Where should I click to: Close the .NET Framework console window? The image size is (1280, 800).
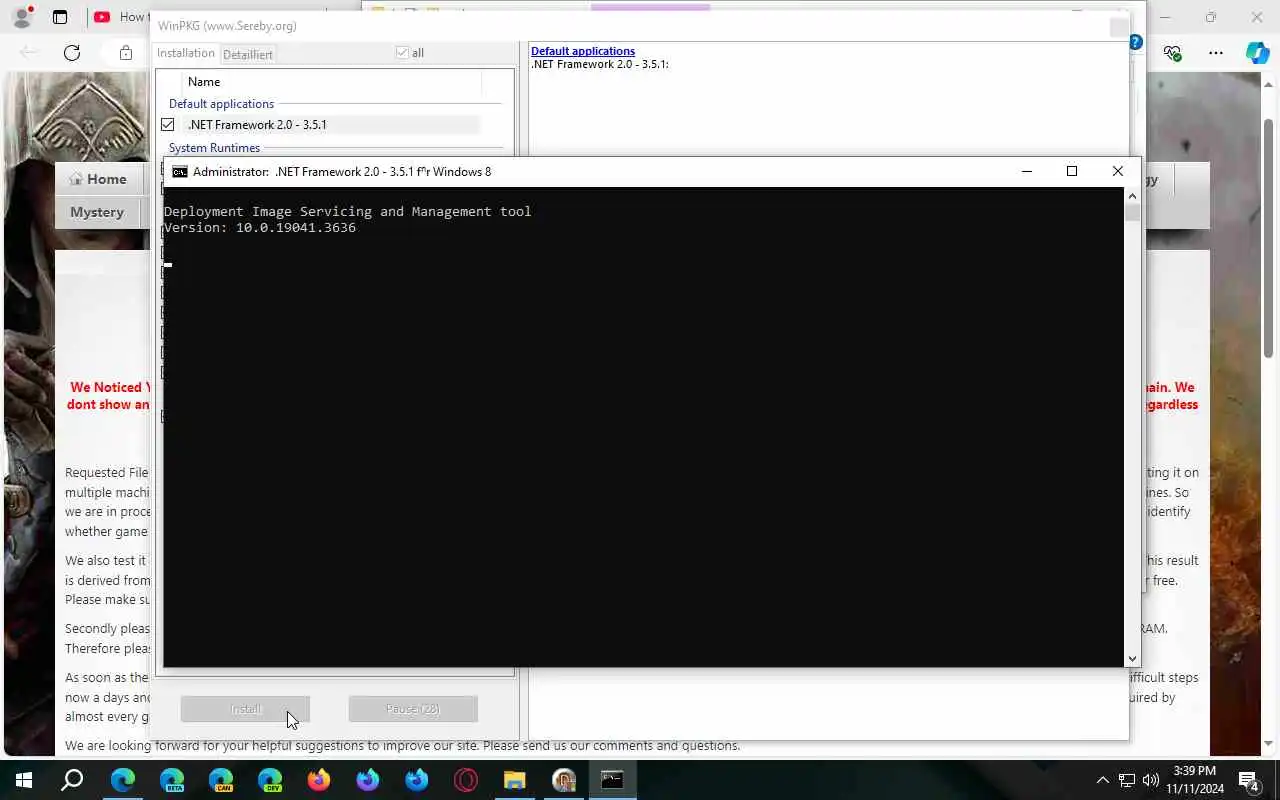point(1118,172)
